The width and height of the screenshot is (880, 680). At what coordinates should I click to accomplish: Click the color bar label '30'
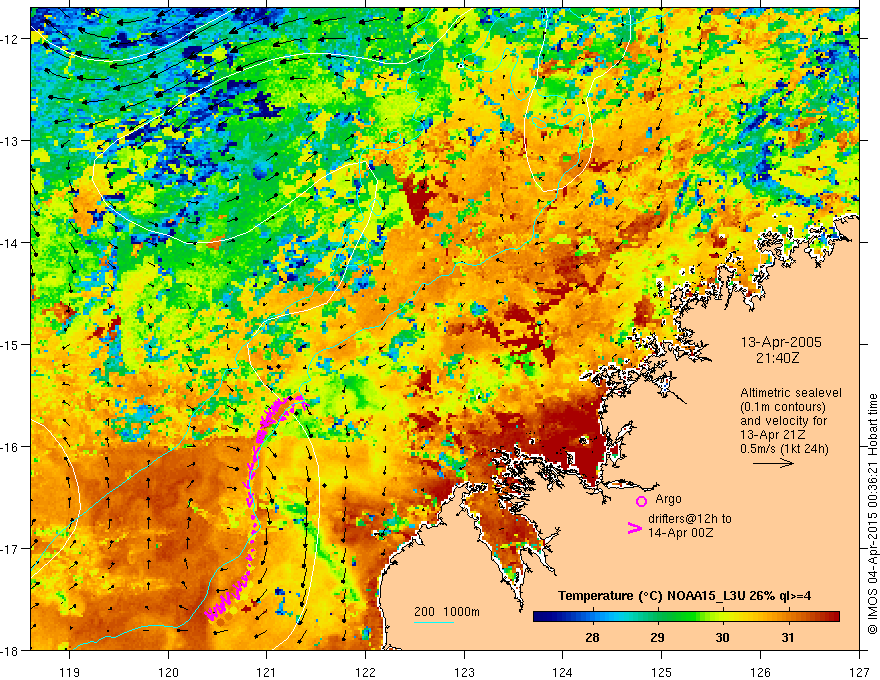pos(722,637)
